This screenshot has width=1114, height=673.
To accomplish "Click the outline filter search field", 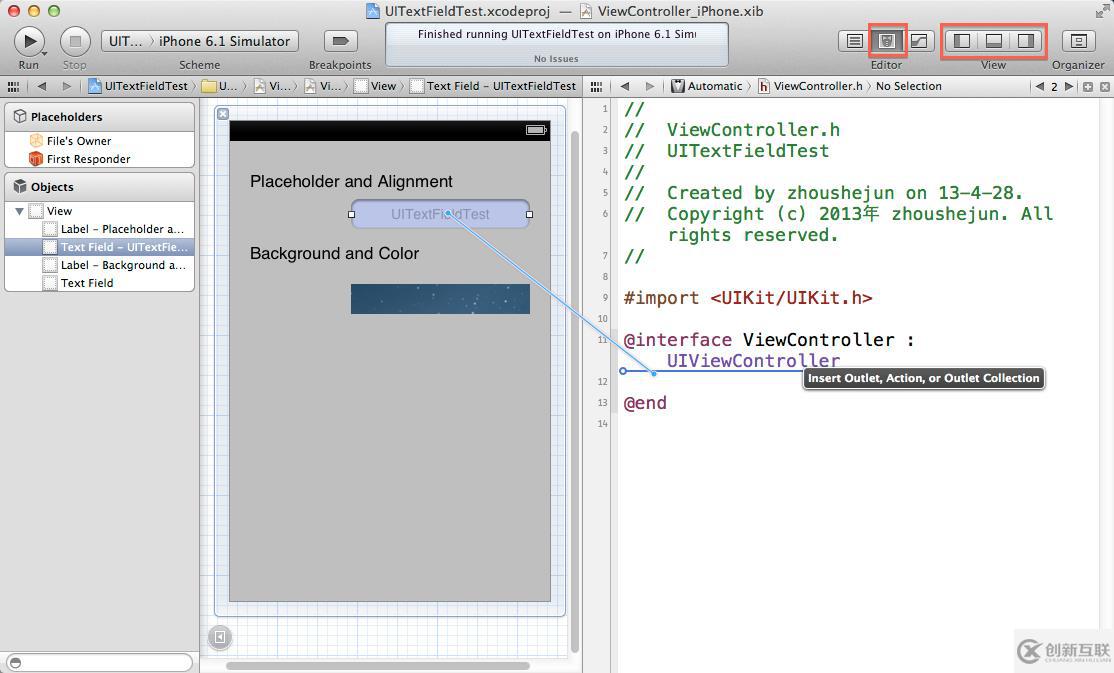I will (x=100, y=662).
